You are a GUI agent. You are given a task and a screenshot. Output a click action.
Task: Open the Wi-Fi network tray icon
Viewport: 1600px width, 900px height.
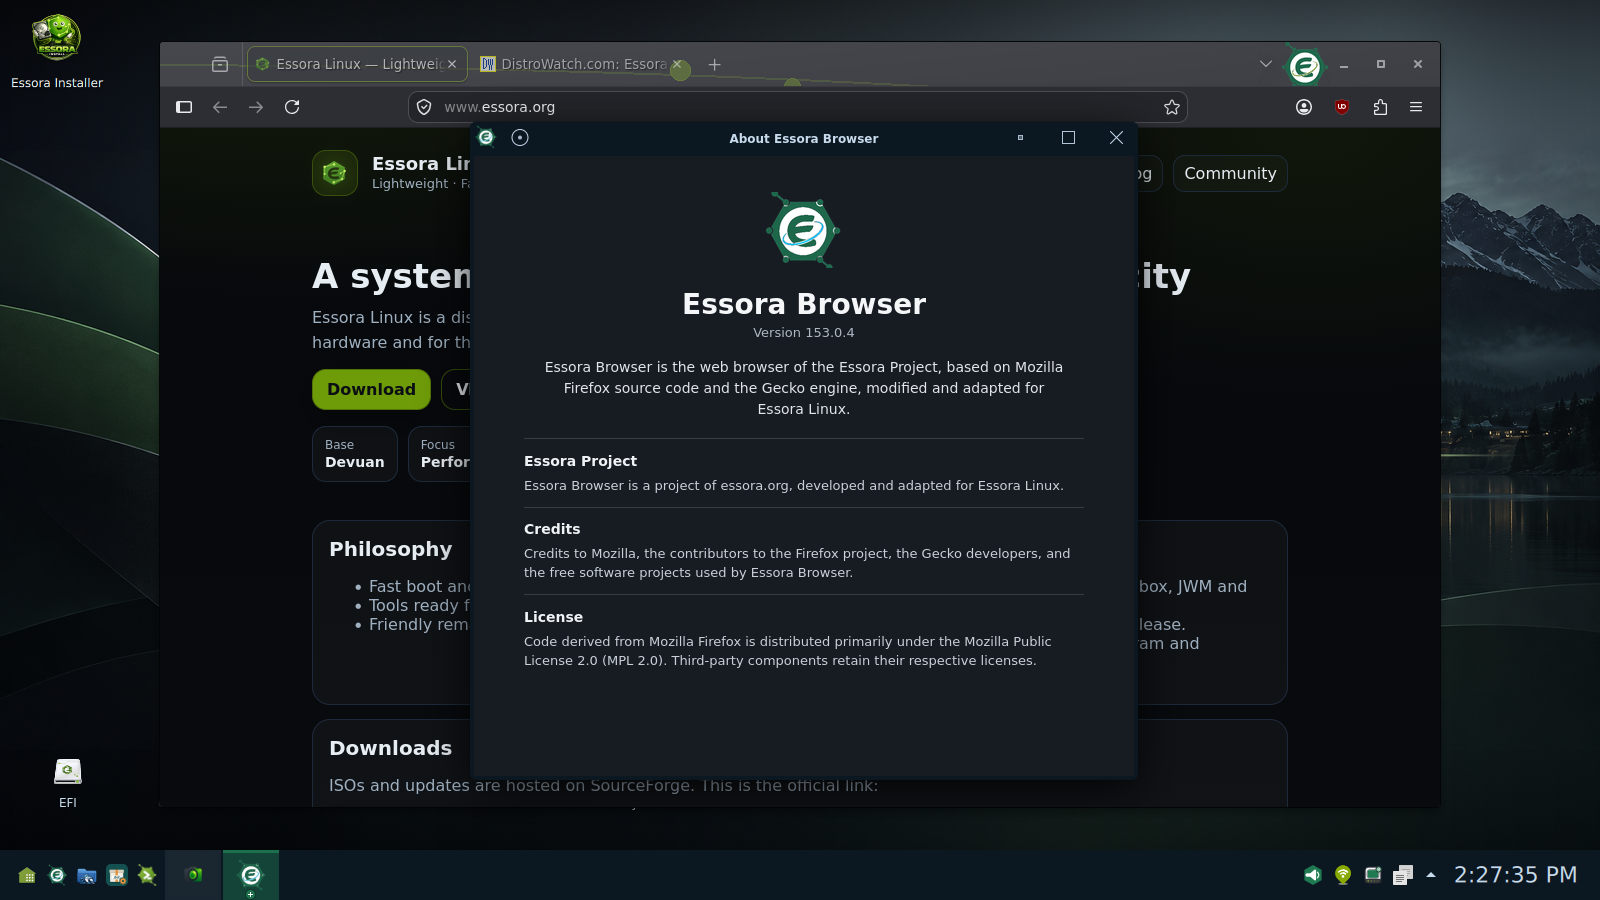click(1343, 875)
